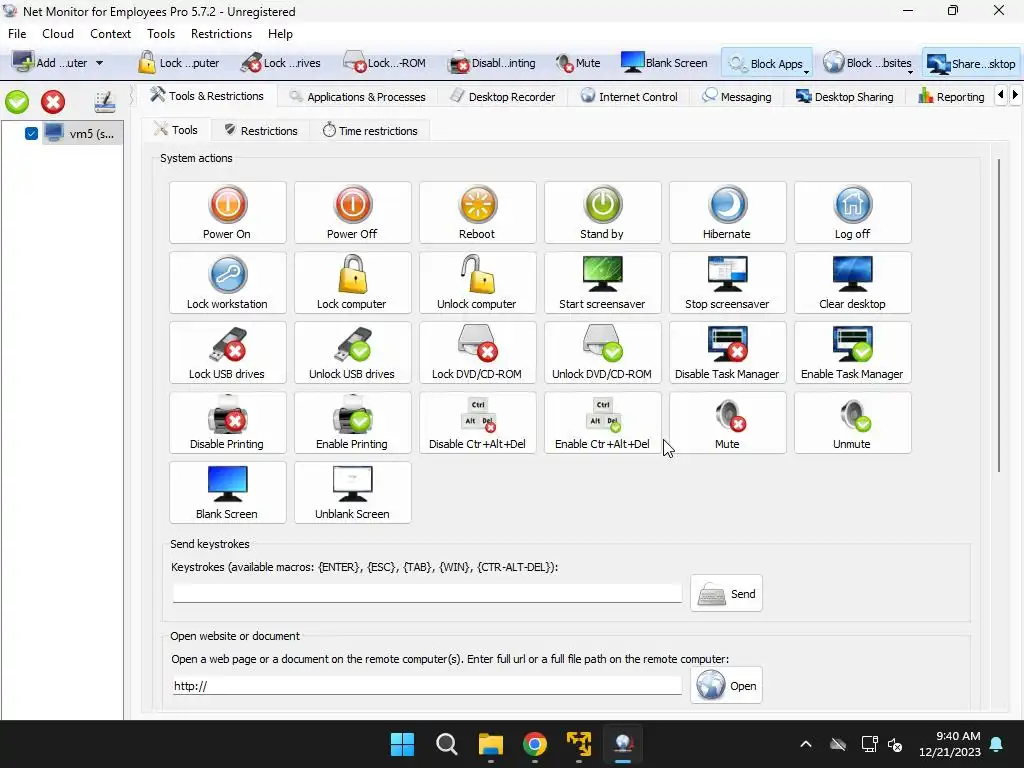Viewport: 1024px width, 768px height.
Task: Open the Restrictions menu
Action: [x=221, y=34]
